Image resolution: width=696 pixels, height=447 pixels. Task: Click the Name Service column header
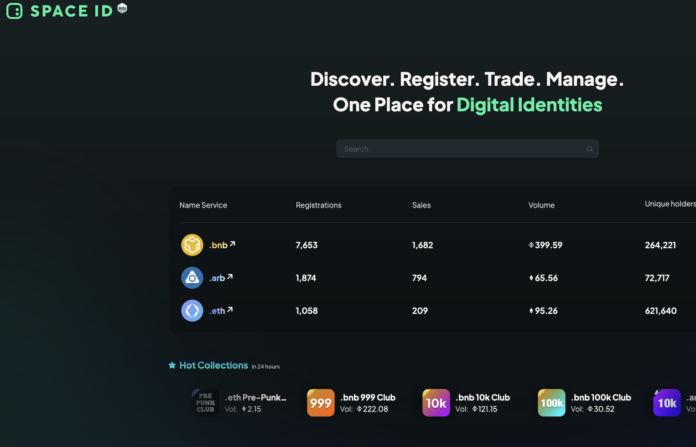coord(203,205)
